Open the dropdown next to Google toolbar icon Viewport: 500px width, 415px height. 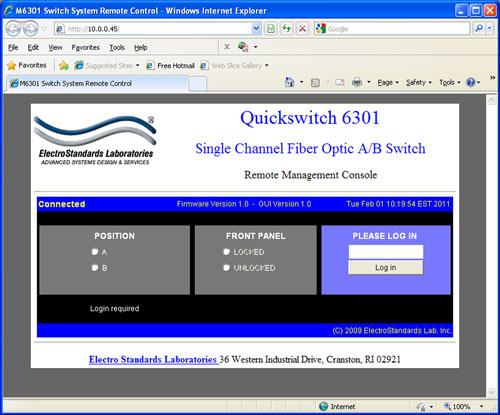(x=256, y=47)
